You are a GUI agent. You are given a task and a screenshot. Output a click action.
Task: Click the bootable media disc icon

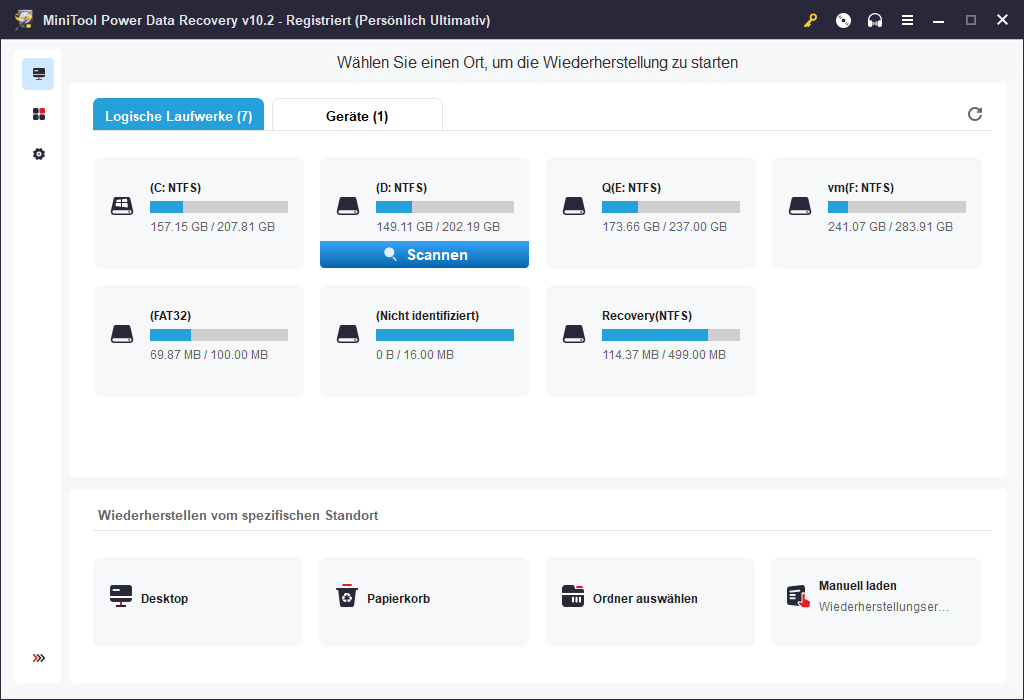(x=843, y=20)
